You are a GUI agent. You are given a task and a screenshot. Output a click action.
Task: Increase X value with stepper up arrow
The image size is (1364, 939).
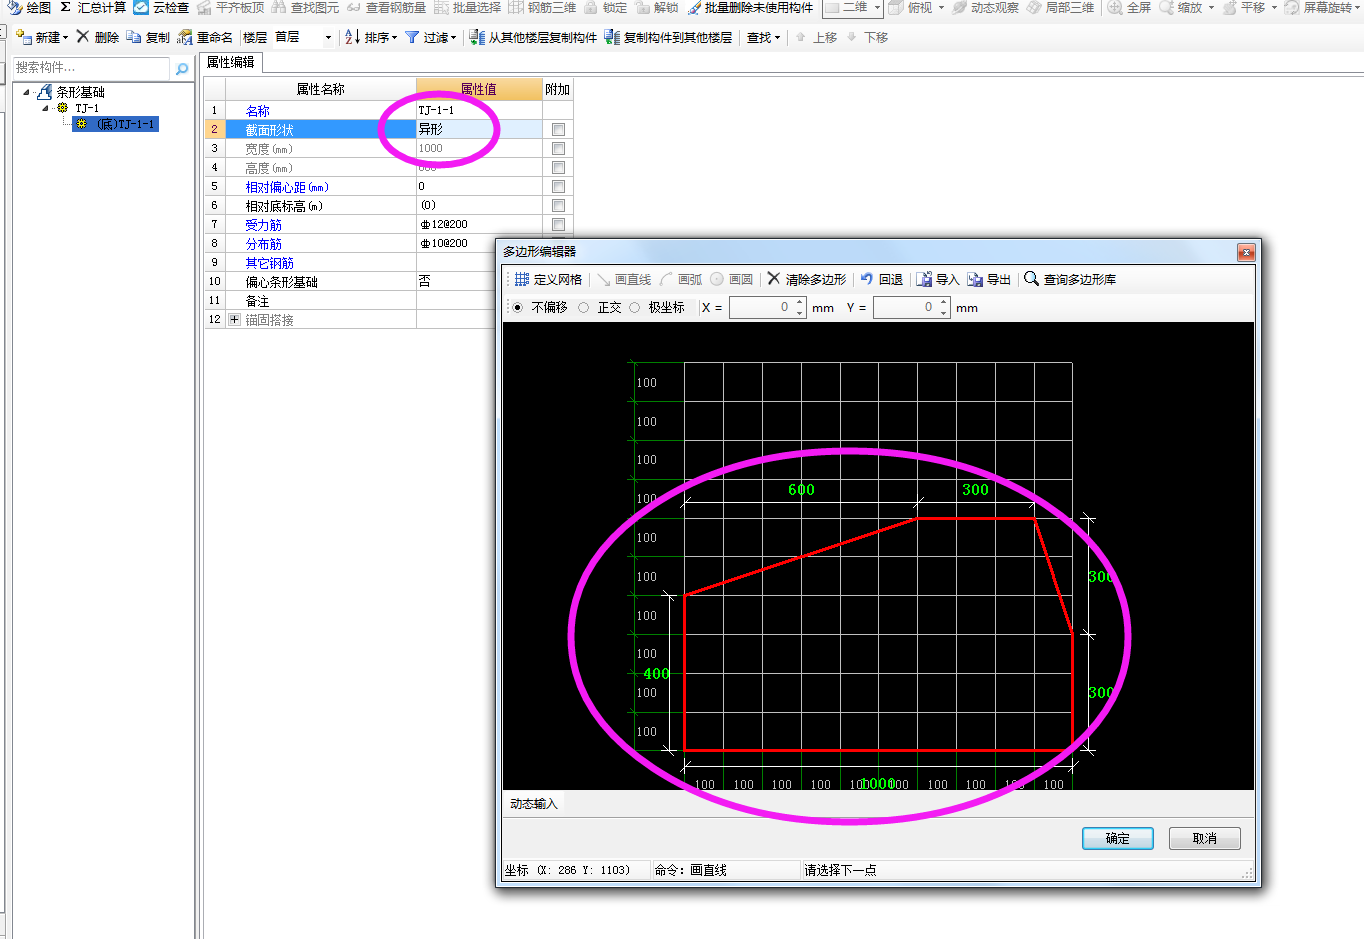(800, 302)
